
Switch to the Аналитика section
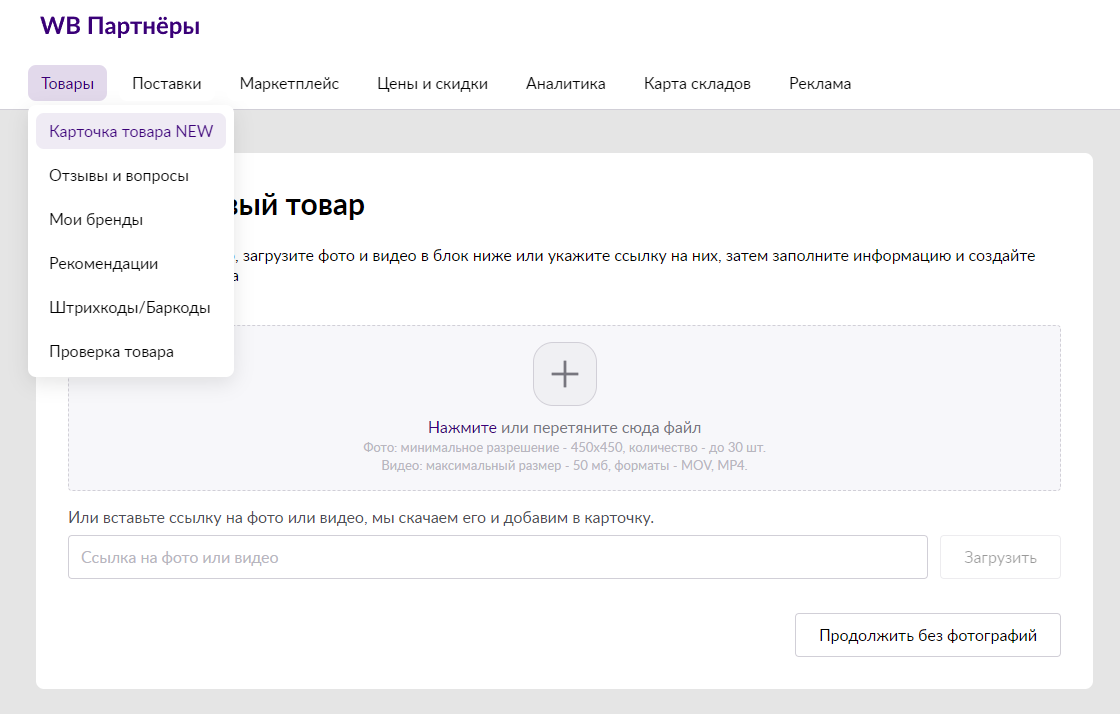coord(566,84)
